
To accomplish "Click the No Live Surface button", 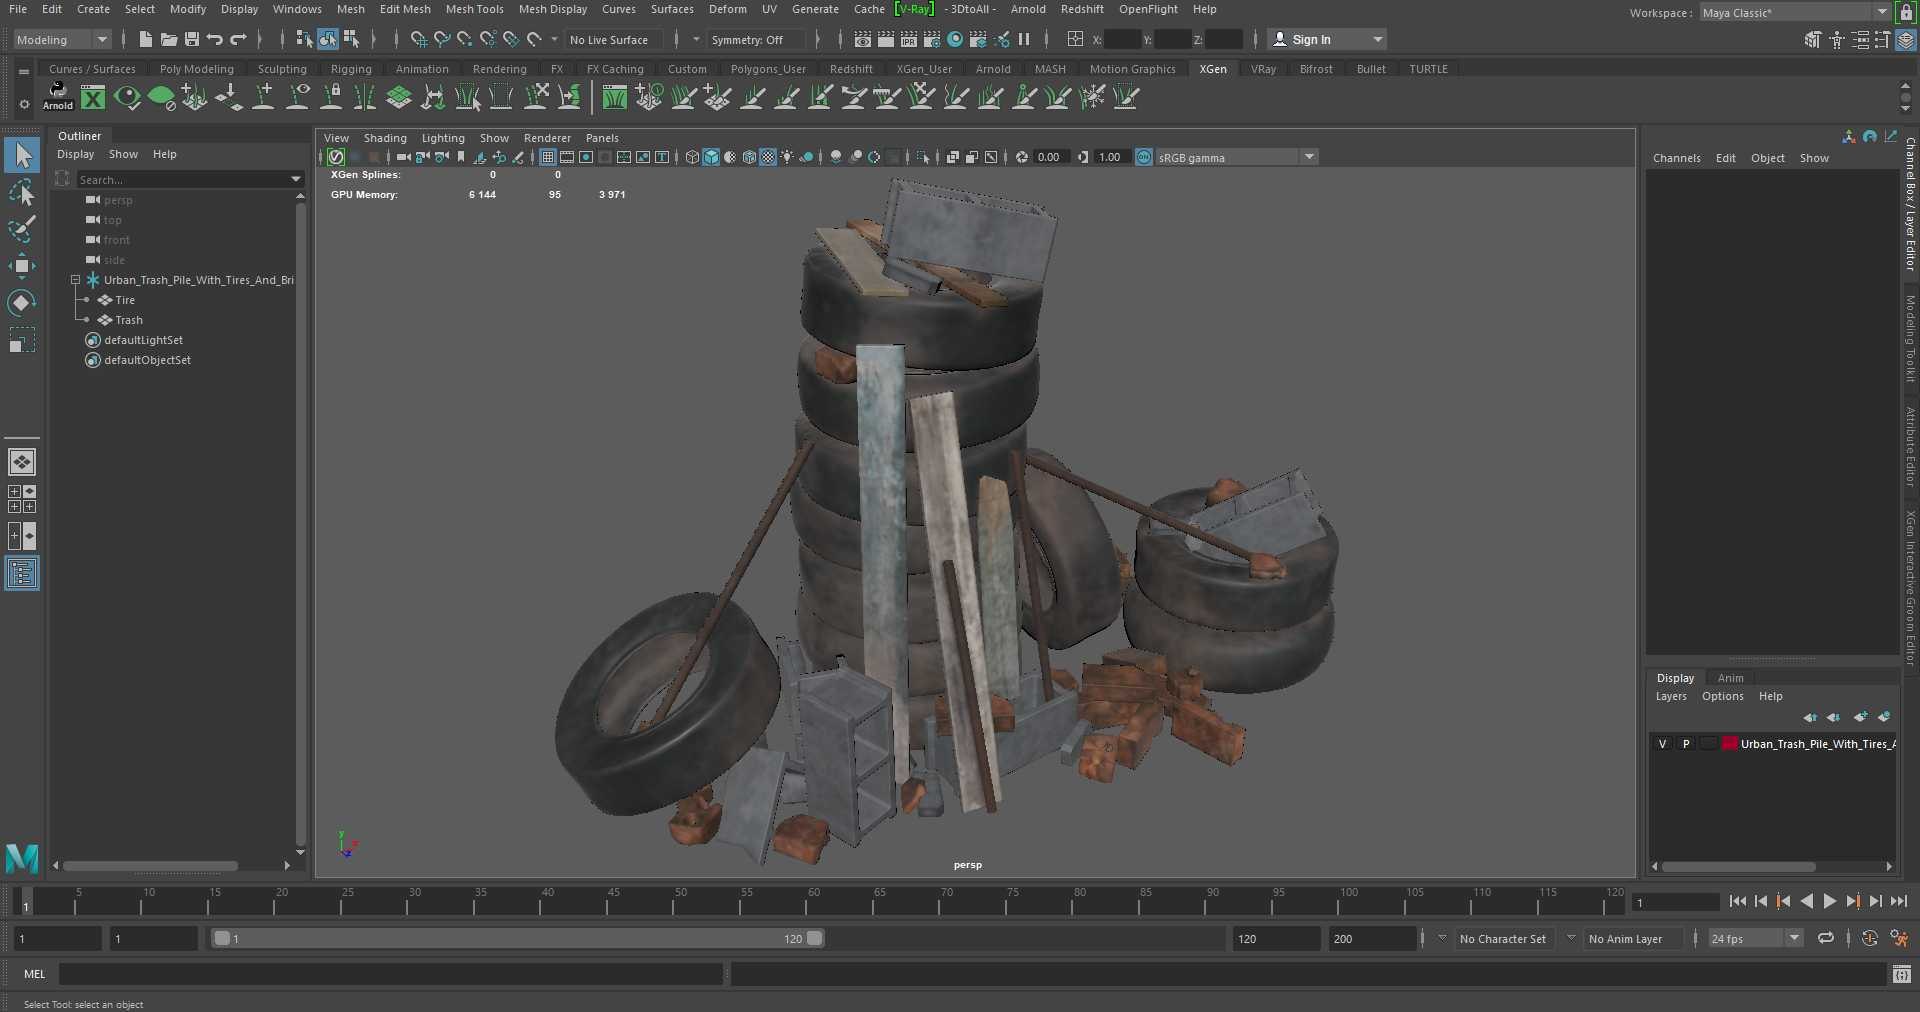I will (608, 40).
